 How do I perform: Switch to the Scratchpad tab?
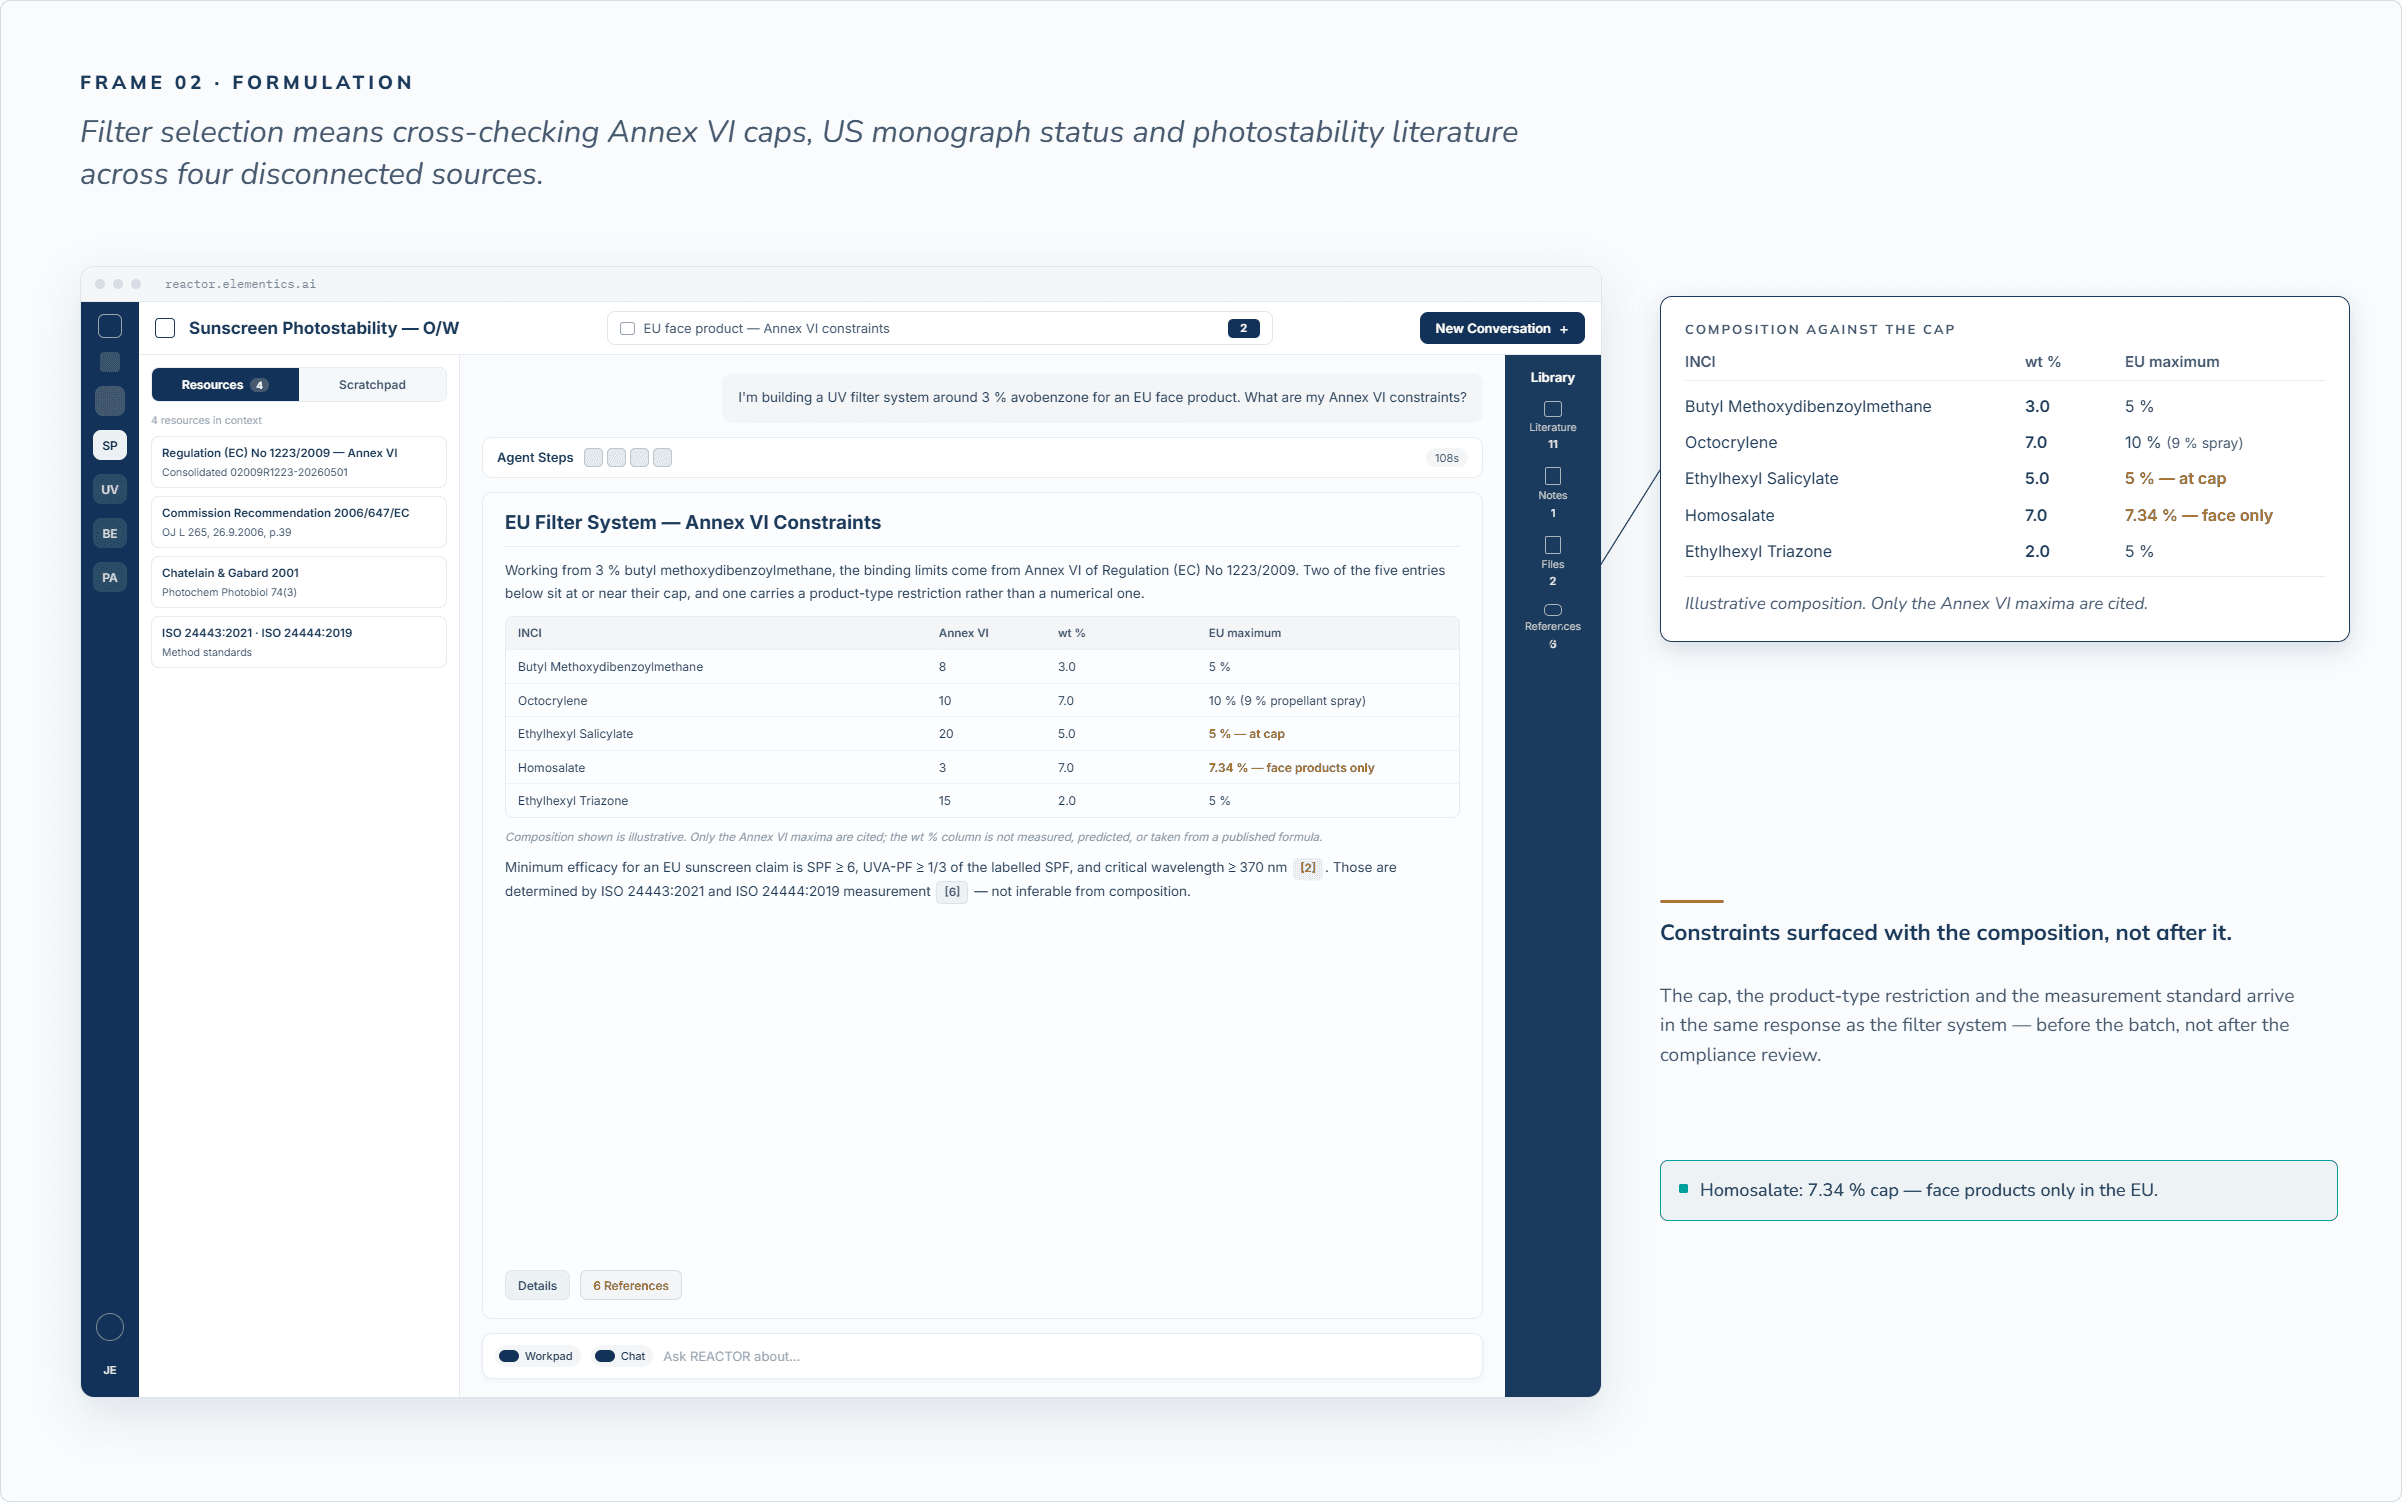pyautogui.click(x=372, y=384)
